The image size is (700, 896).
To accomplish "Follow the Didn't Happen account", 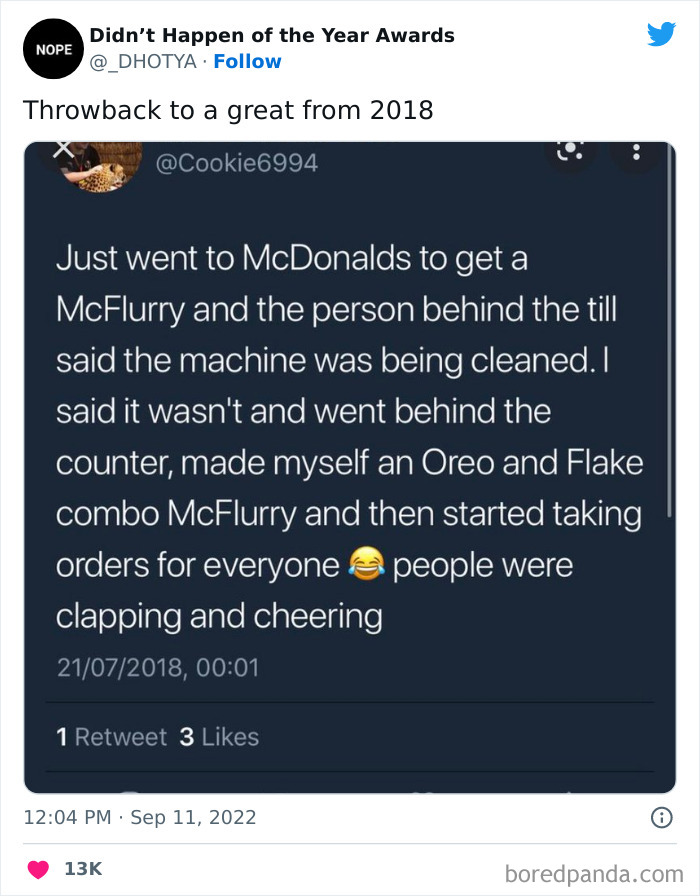I will 248,61.
